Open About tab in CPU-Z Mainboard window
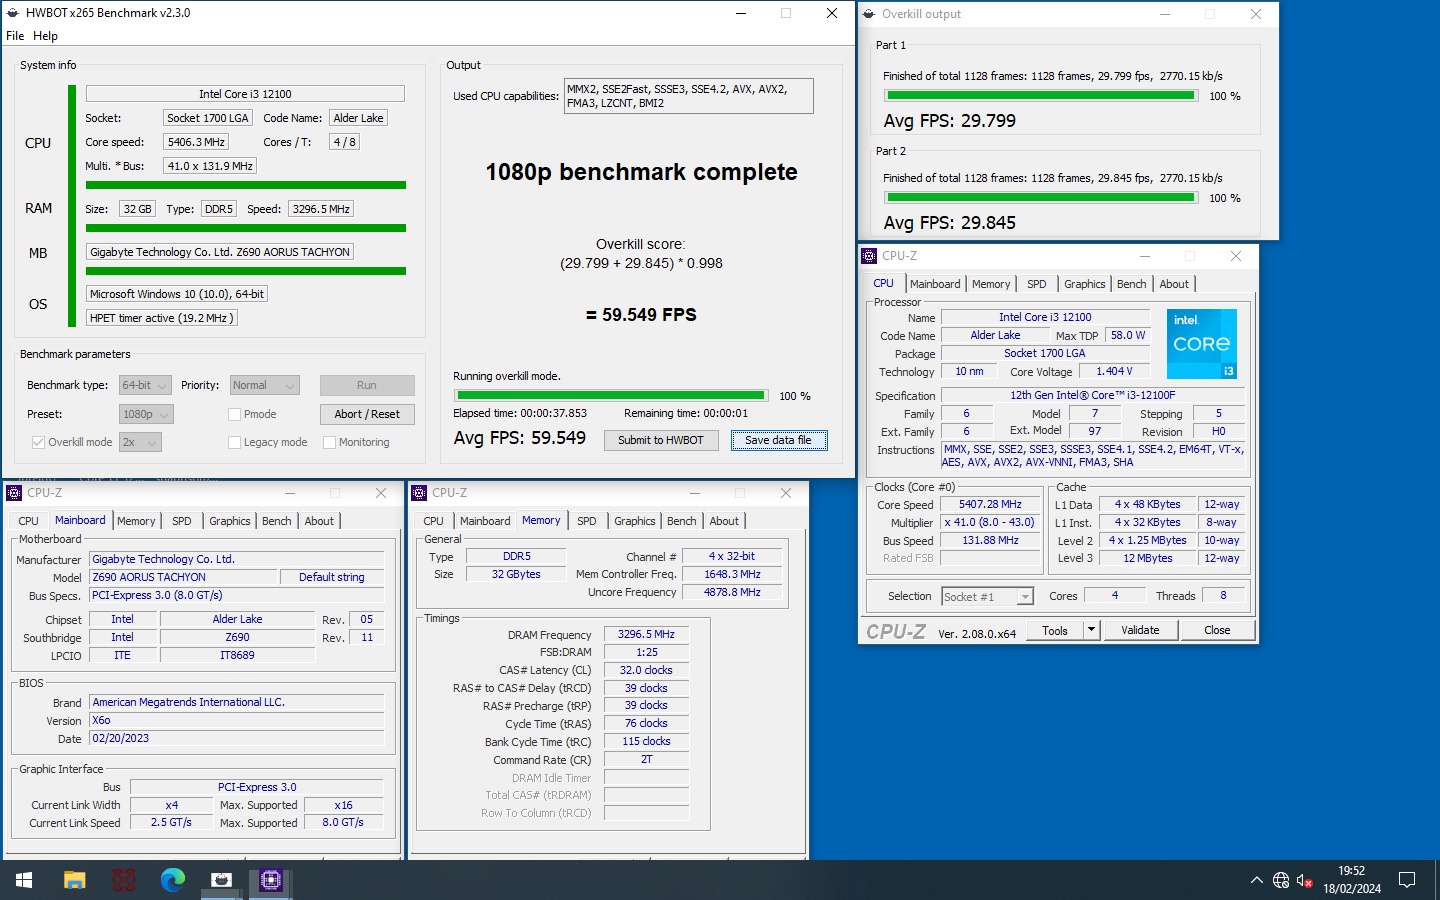1440x900 pixels. [x=319, y=521]
